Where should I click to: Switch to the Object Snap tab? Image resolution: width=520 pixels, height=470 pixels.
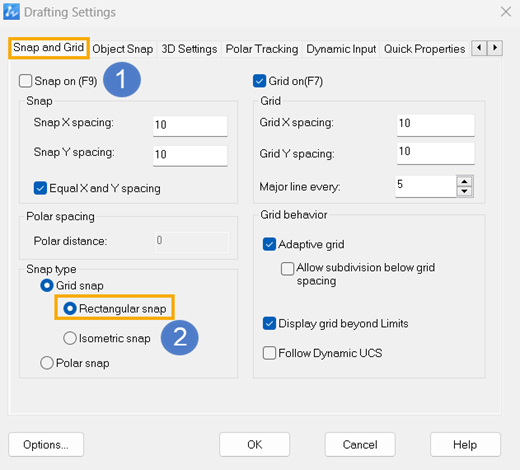(123, 49)
